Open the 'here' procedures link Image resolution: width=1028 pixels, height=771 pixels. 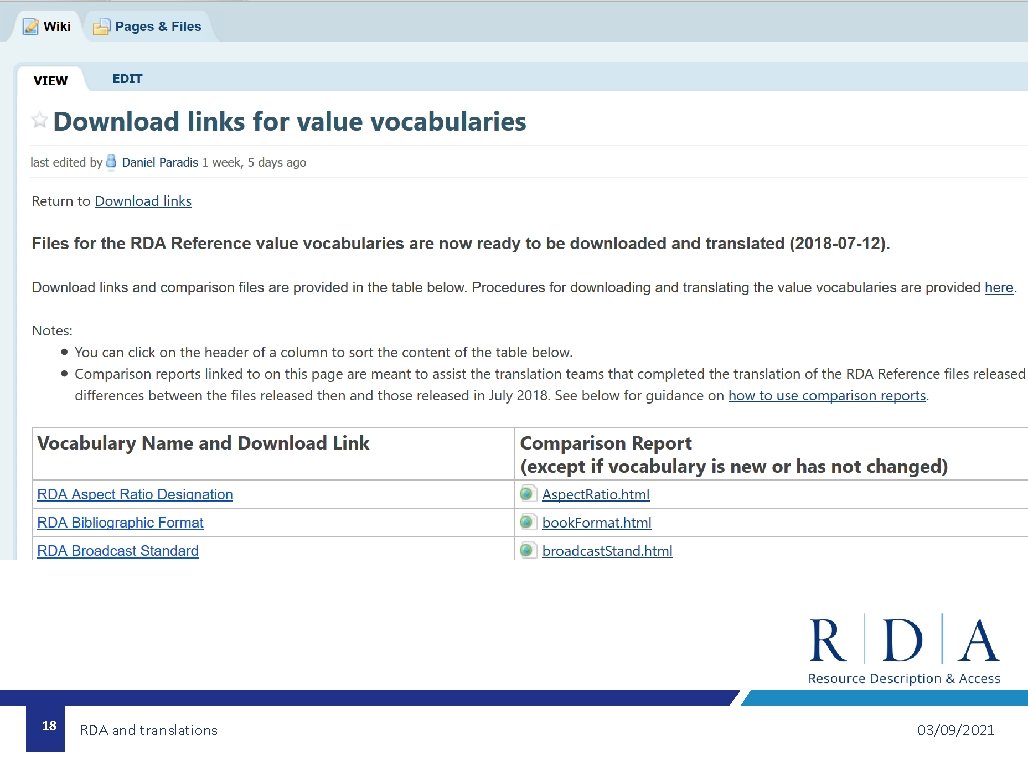pyautogui.click(x=998, y=287)
